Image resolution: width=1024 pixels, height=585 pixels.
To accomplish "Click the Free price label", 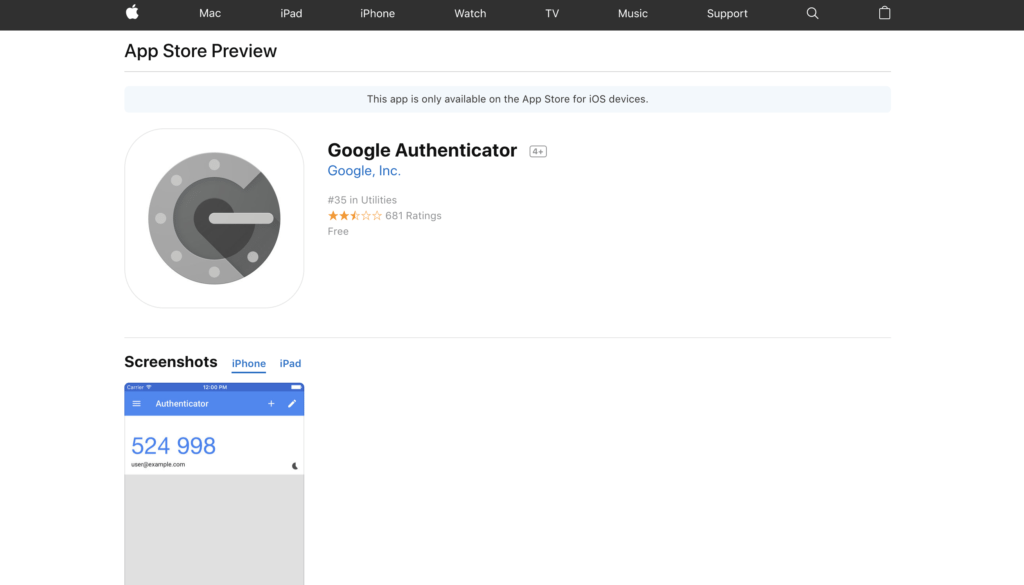I will (338, 231).
